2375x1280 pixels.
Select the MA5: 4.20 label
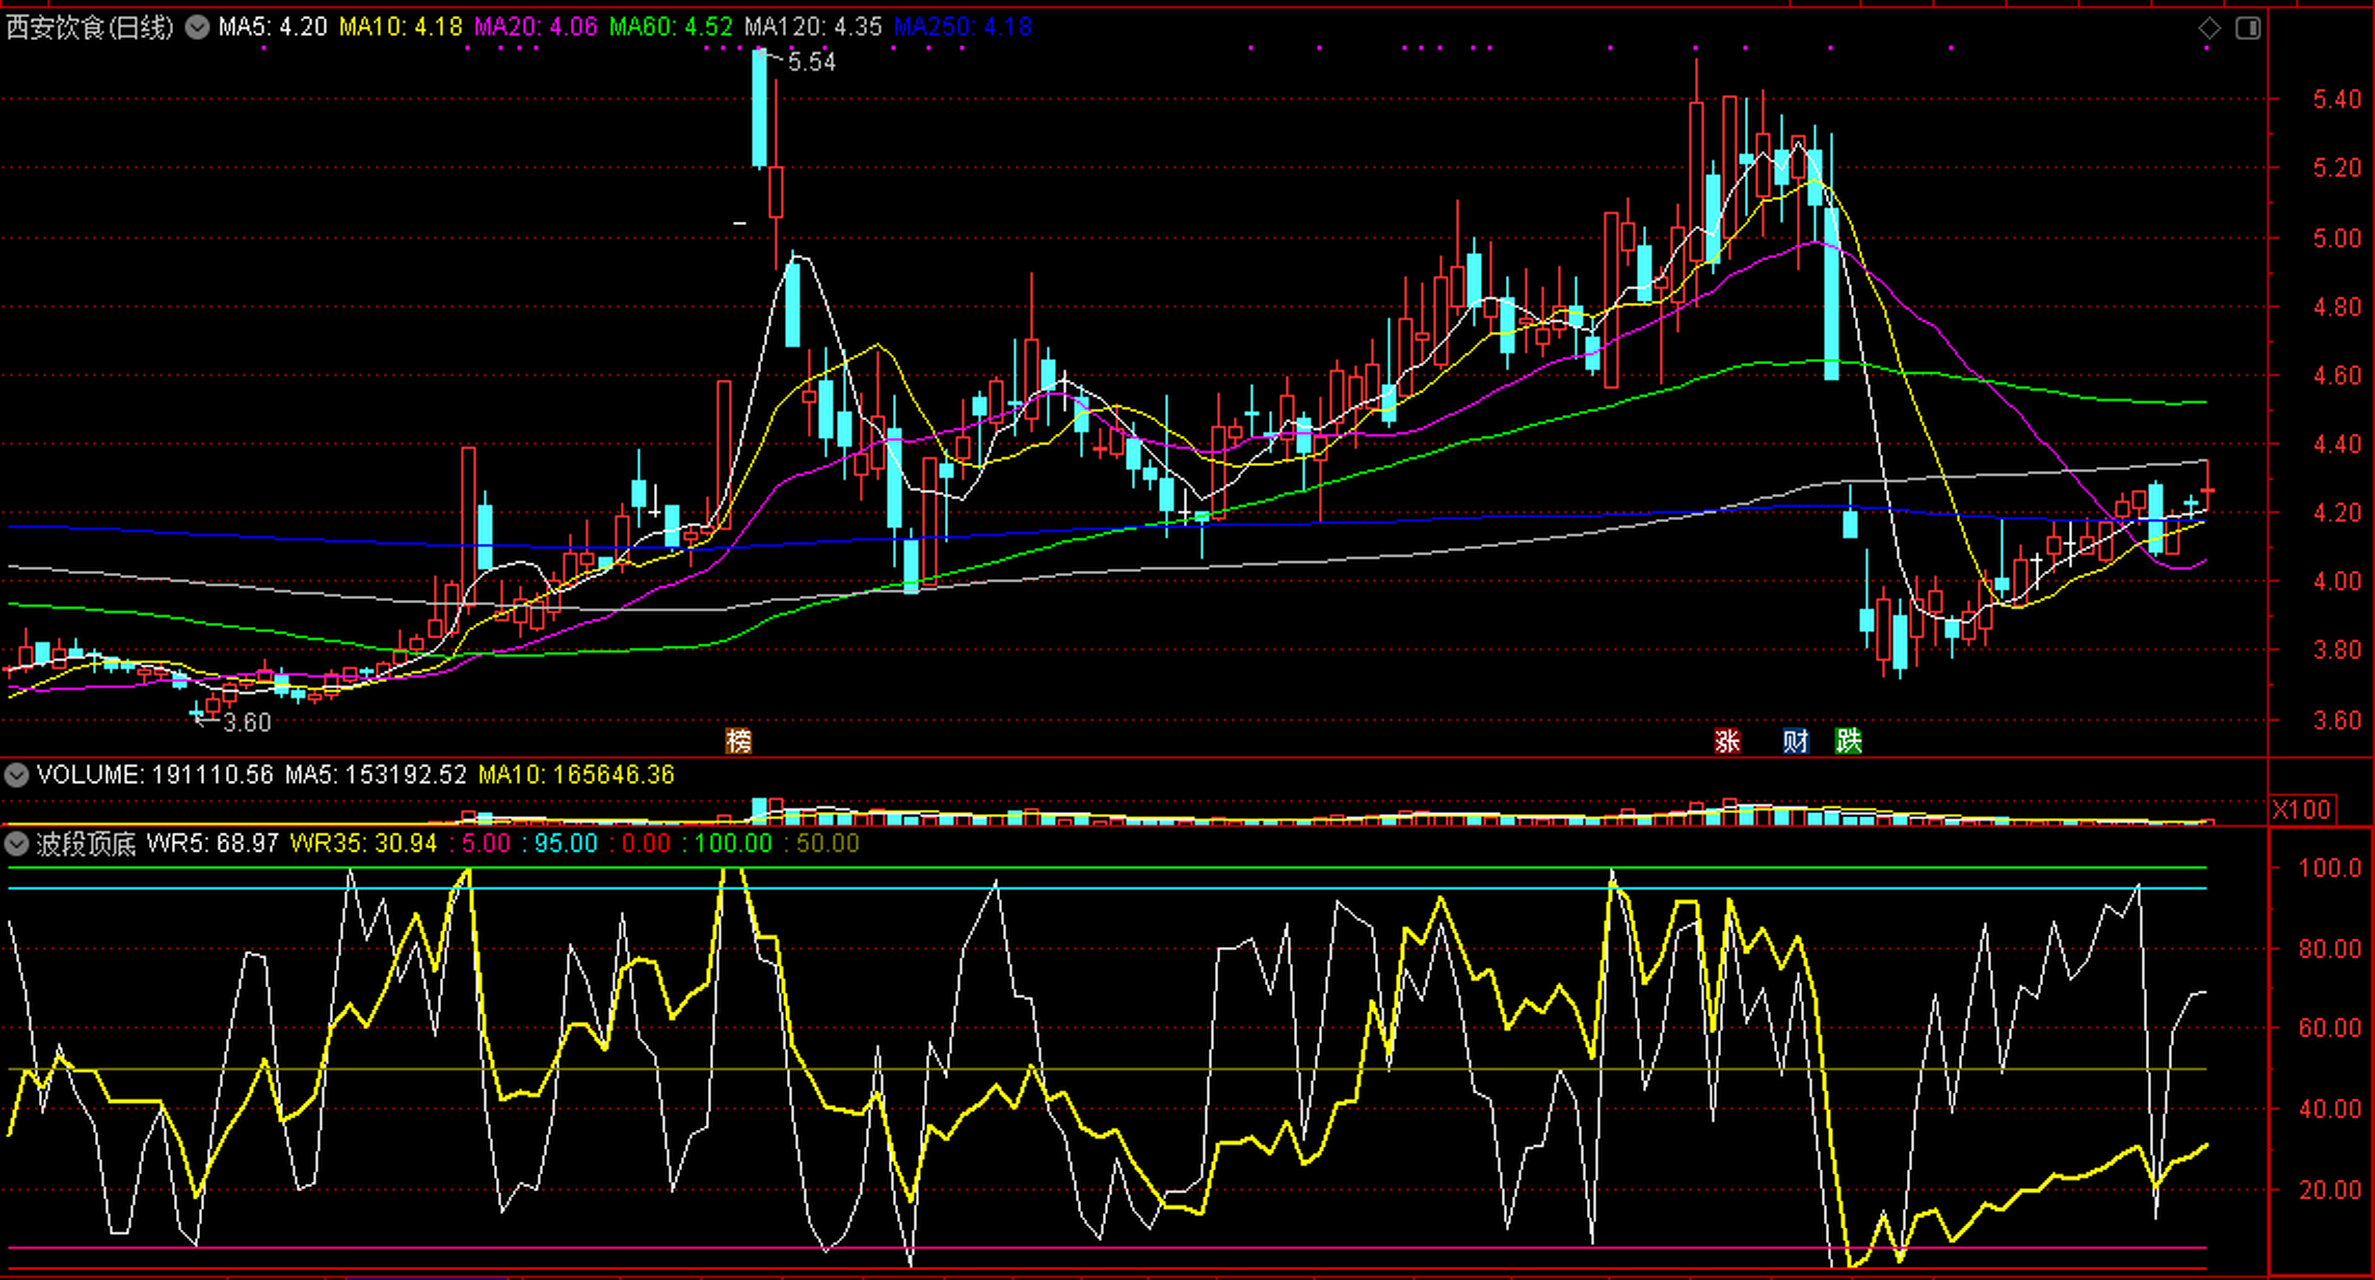tap(272, 28)
